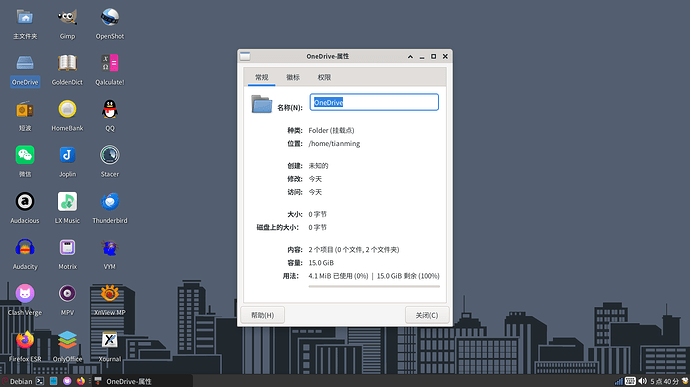Open the 短波 radio desktop icon
Screen dimensions: 690x387
point(25,110)
